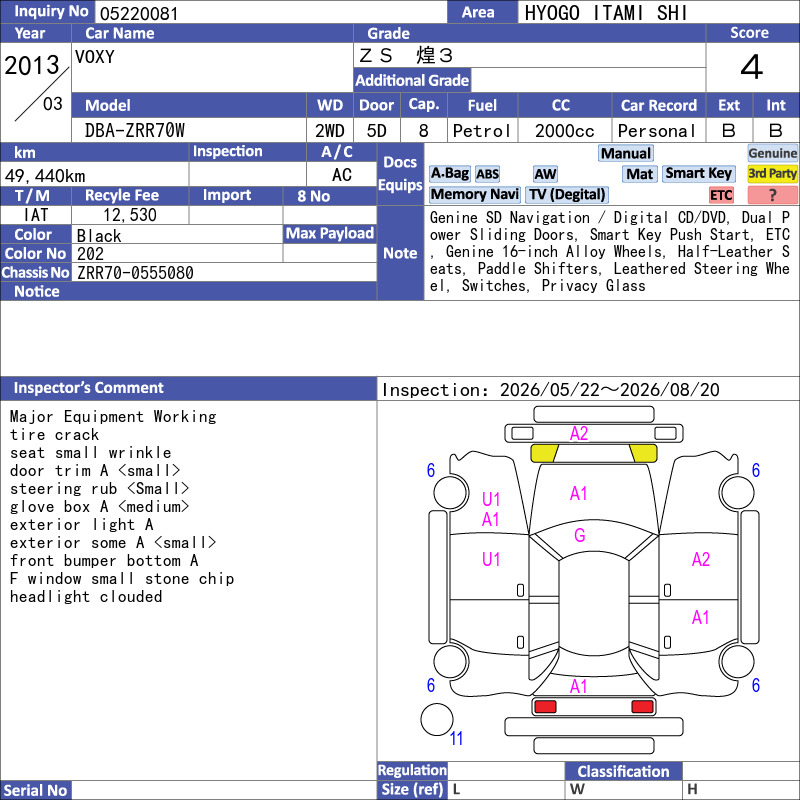Click the B grade under Int
This screenshot has width=800, height=800.
click(x=776, y=131)
